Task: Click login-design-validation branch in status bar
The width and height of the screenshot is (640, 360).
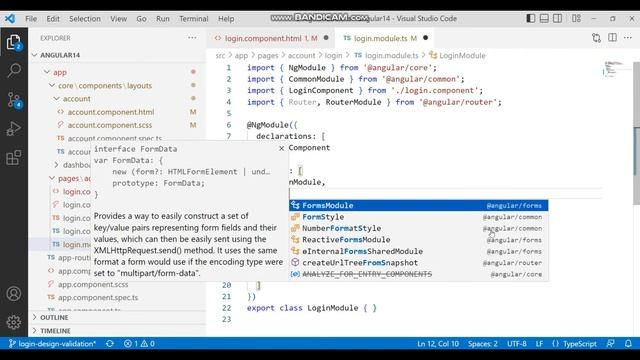Action: tap(52, 344)
